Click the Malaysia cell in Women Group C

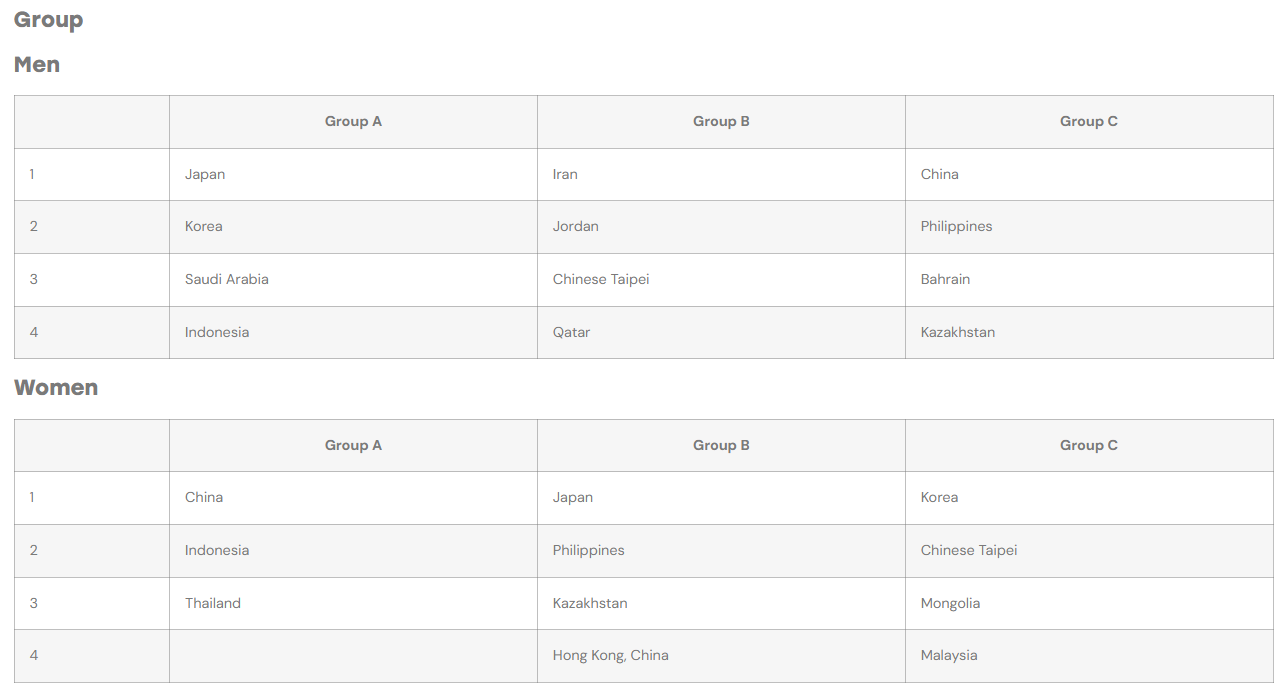(x=1089, y=656)
